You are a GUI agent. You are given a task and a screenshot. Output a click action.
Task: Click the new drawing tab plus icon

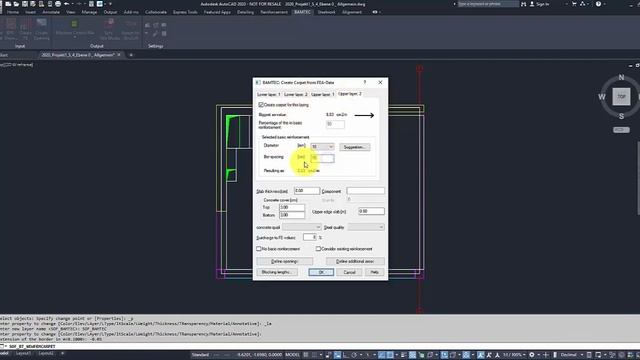(x=131, y=55)
